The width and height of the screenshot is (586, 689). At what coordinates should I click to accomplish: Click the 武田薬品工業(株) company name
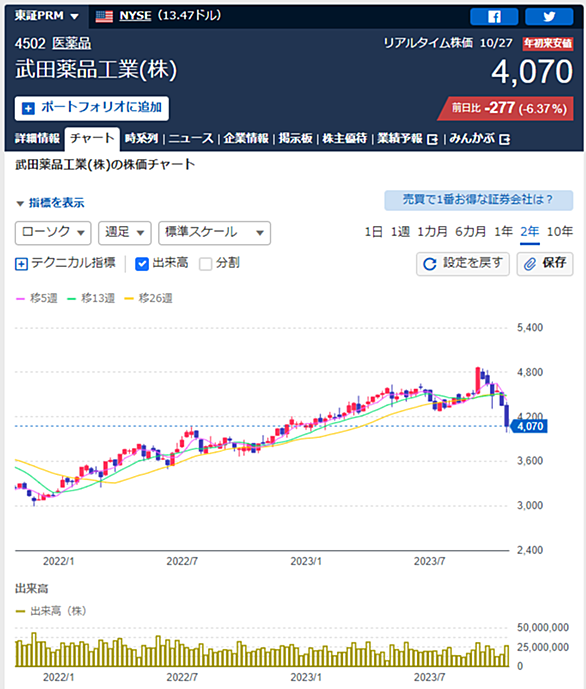[x=96, y=70]
